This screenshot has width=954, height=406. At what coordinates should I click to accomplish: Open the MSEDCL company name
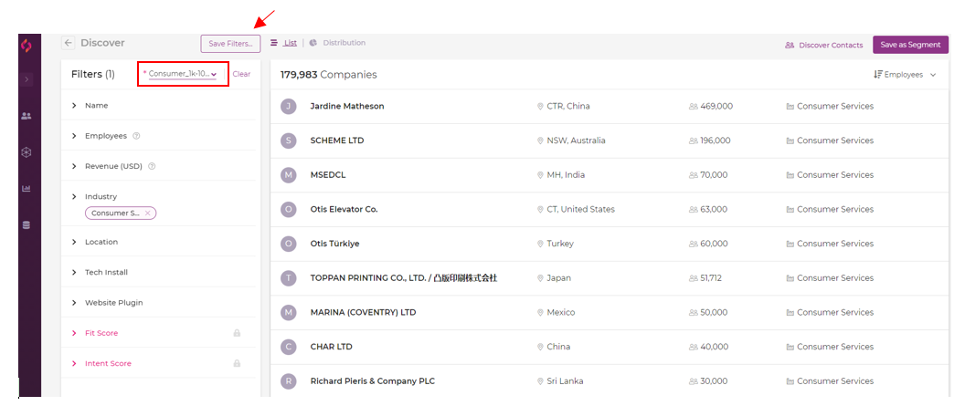click(x=328, y=175)
